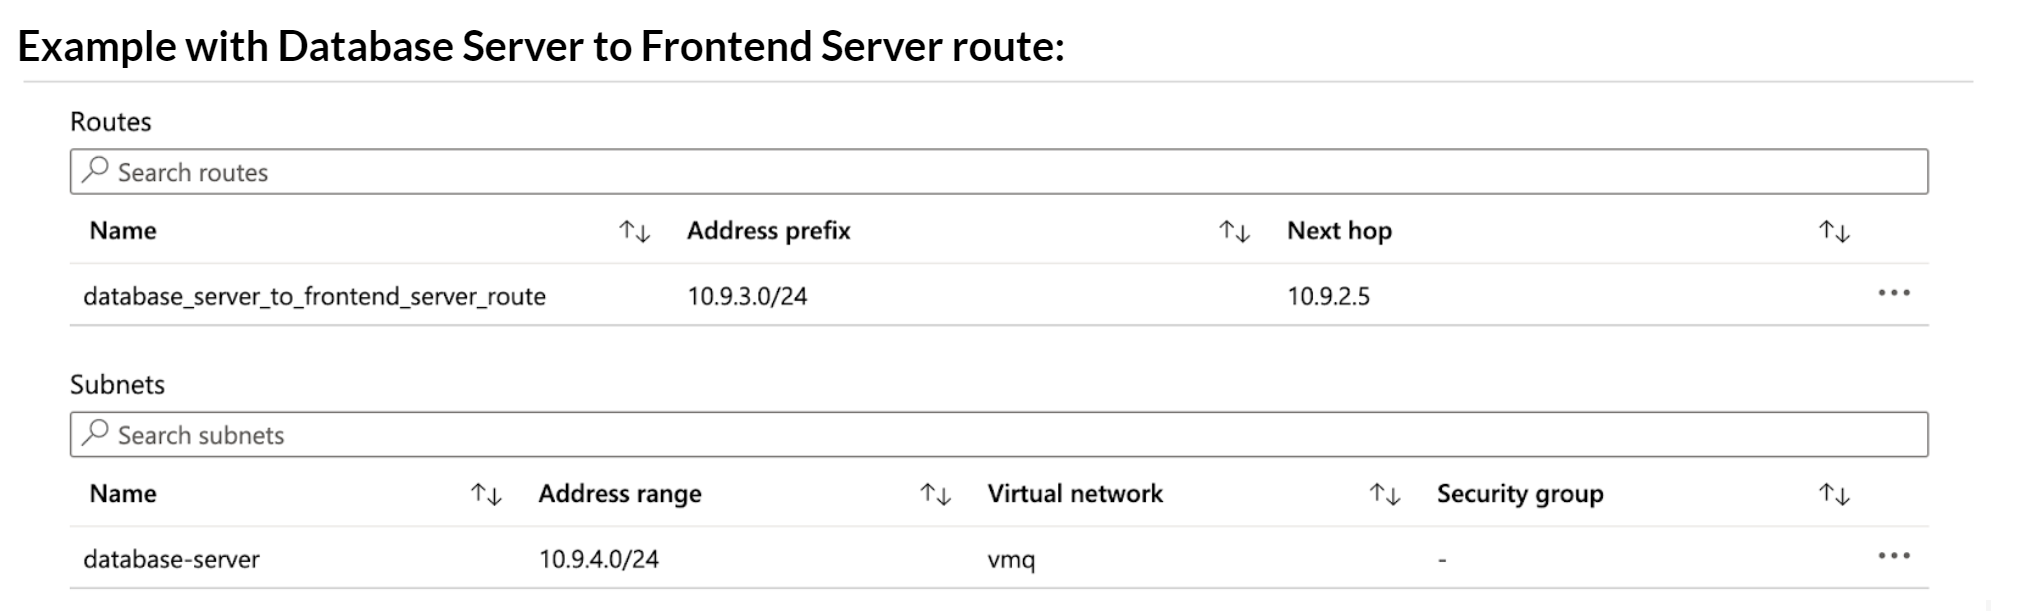2021x611 pixels.
Task: Click the vmq virtual network value
Action: coord(1011,559)
